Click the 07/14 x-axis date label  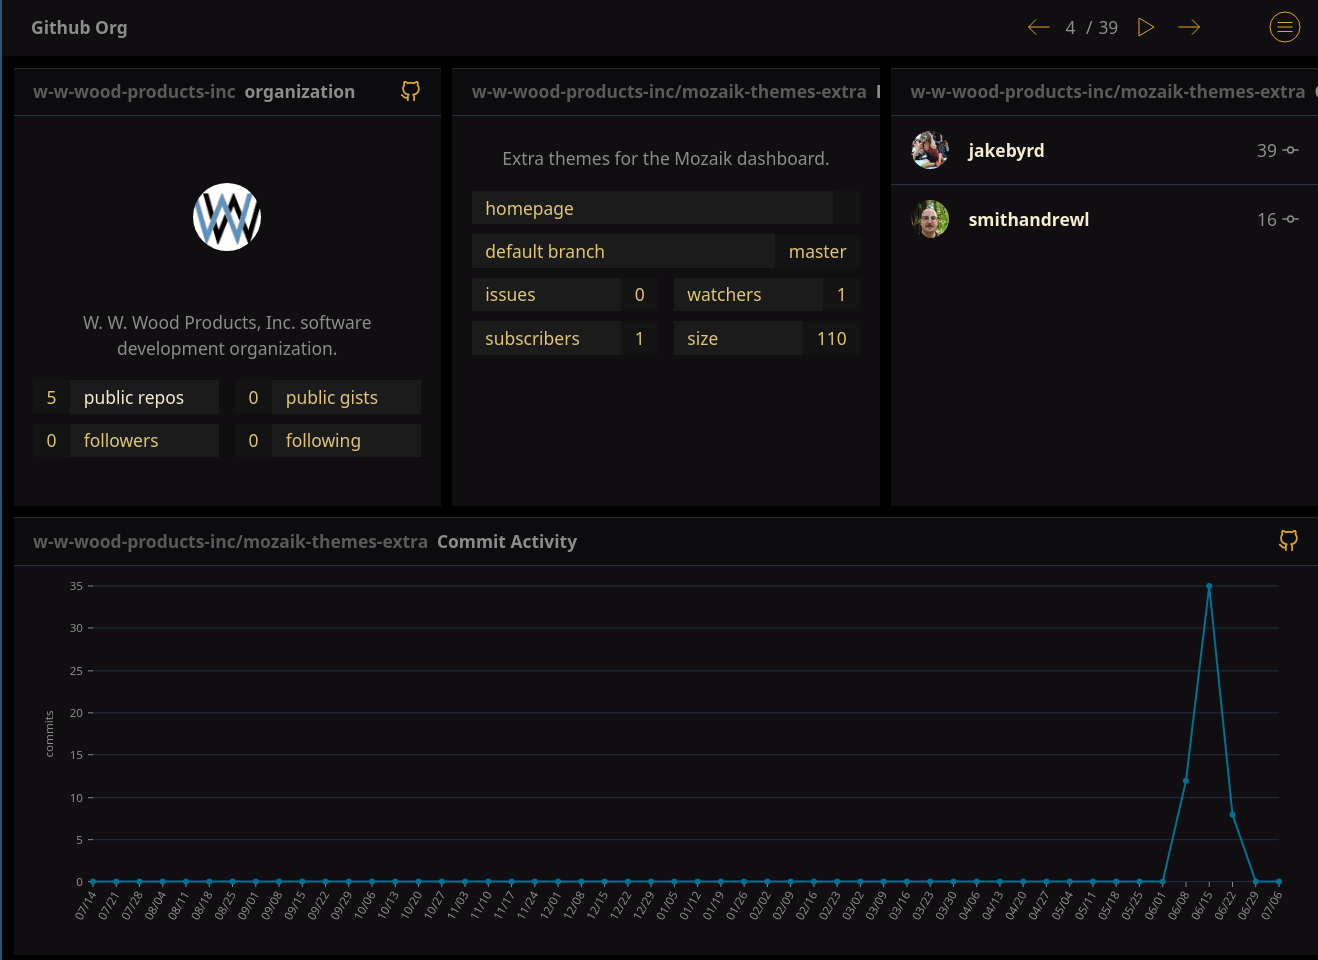click(x=86, y=905)
